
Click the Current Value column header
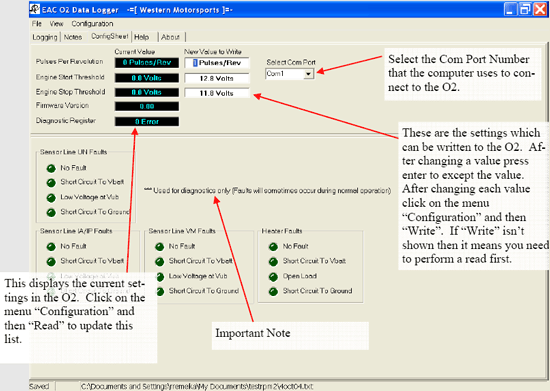(x=135, y=52)
